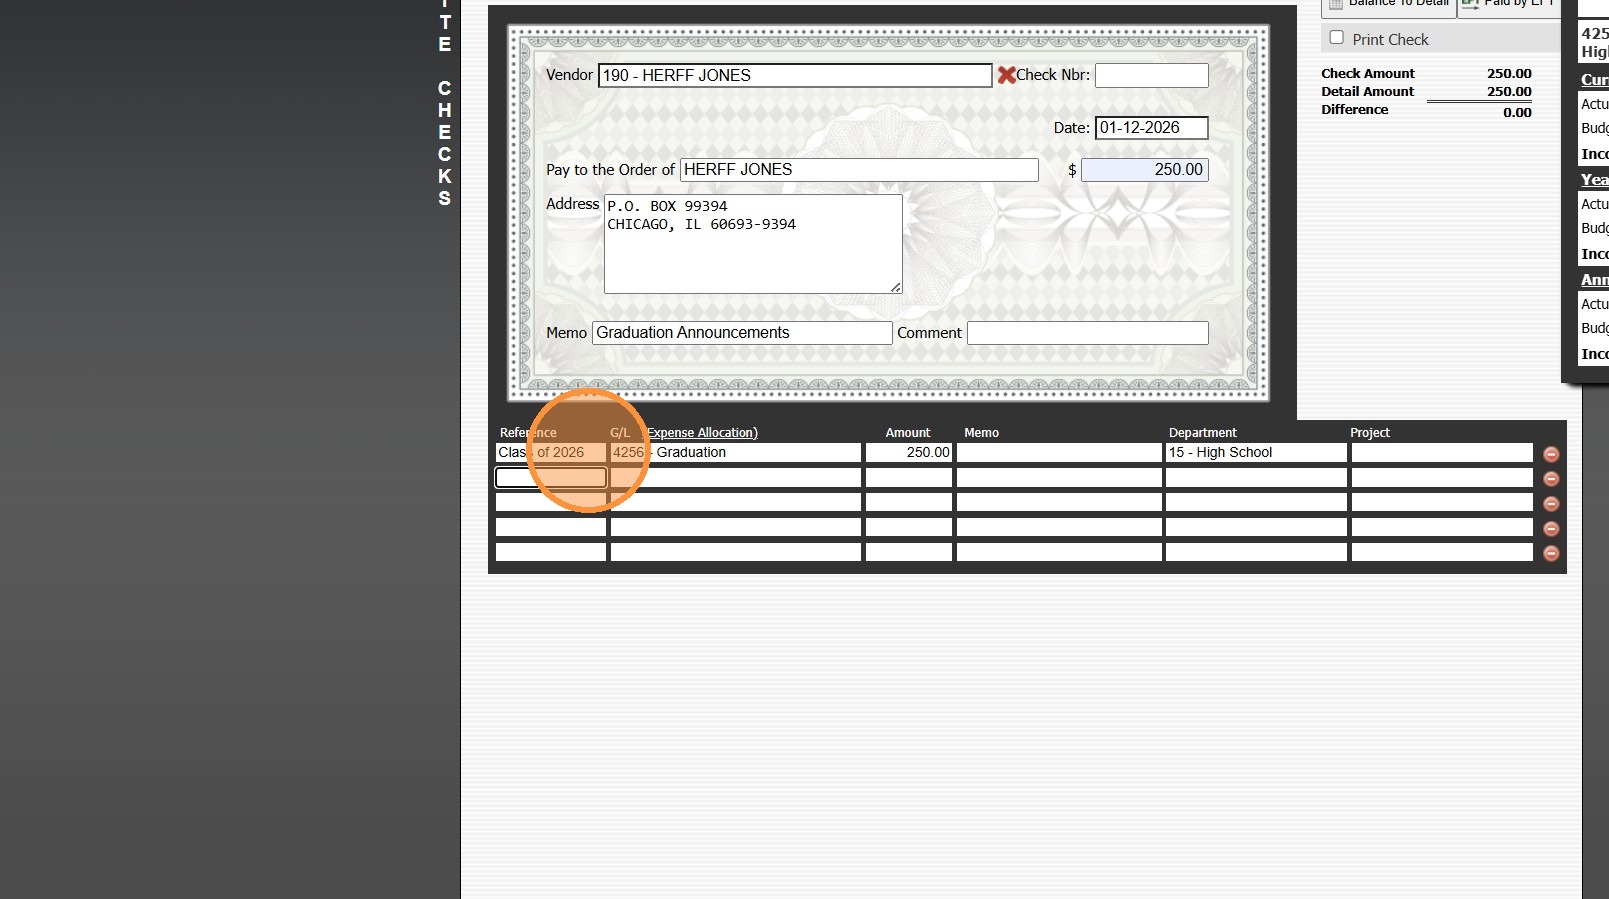
Task: Click the second row's empty Amount cell
Action: [x=909, y=478]
